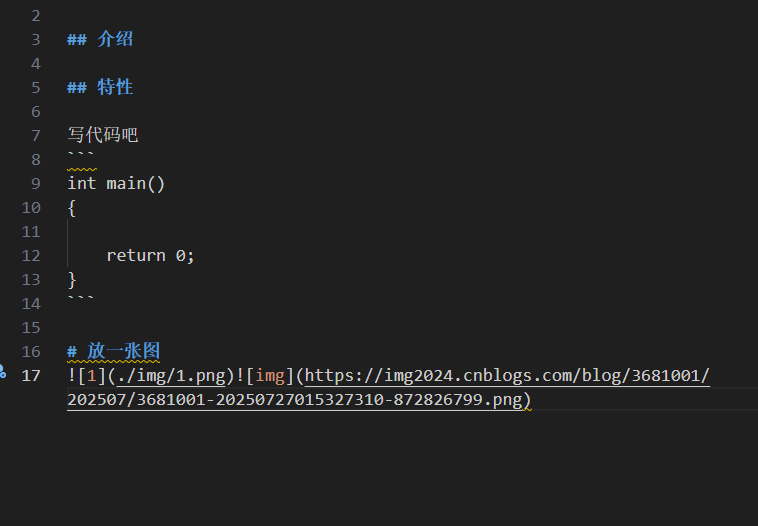Click the "## 特性" heading

click(x=100, y=88)
